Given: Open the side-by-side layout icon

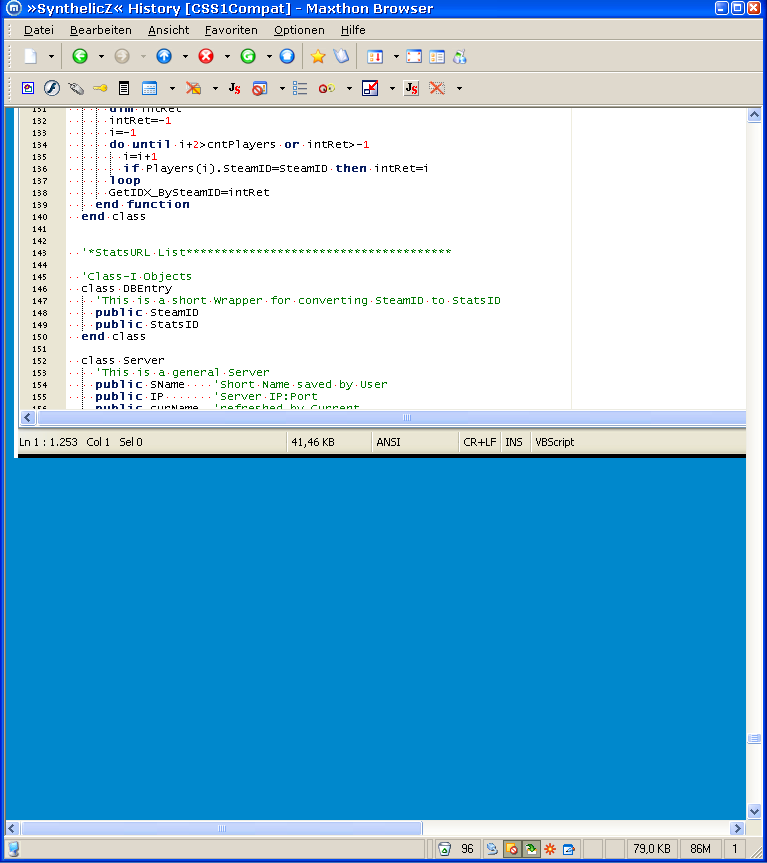Looking at the screenshot, I should [x=437, y=56].
